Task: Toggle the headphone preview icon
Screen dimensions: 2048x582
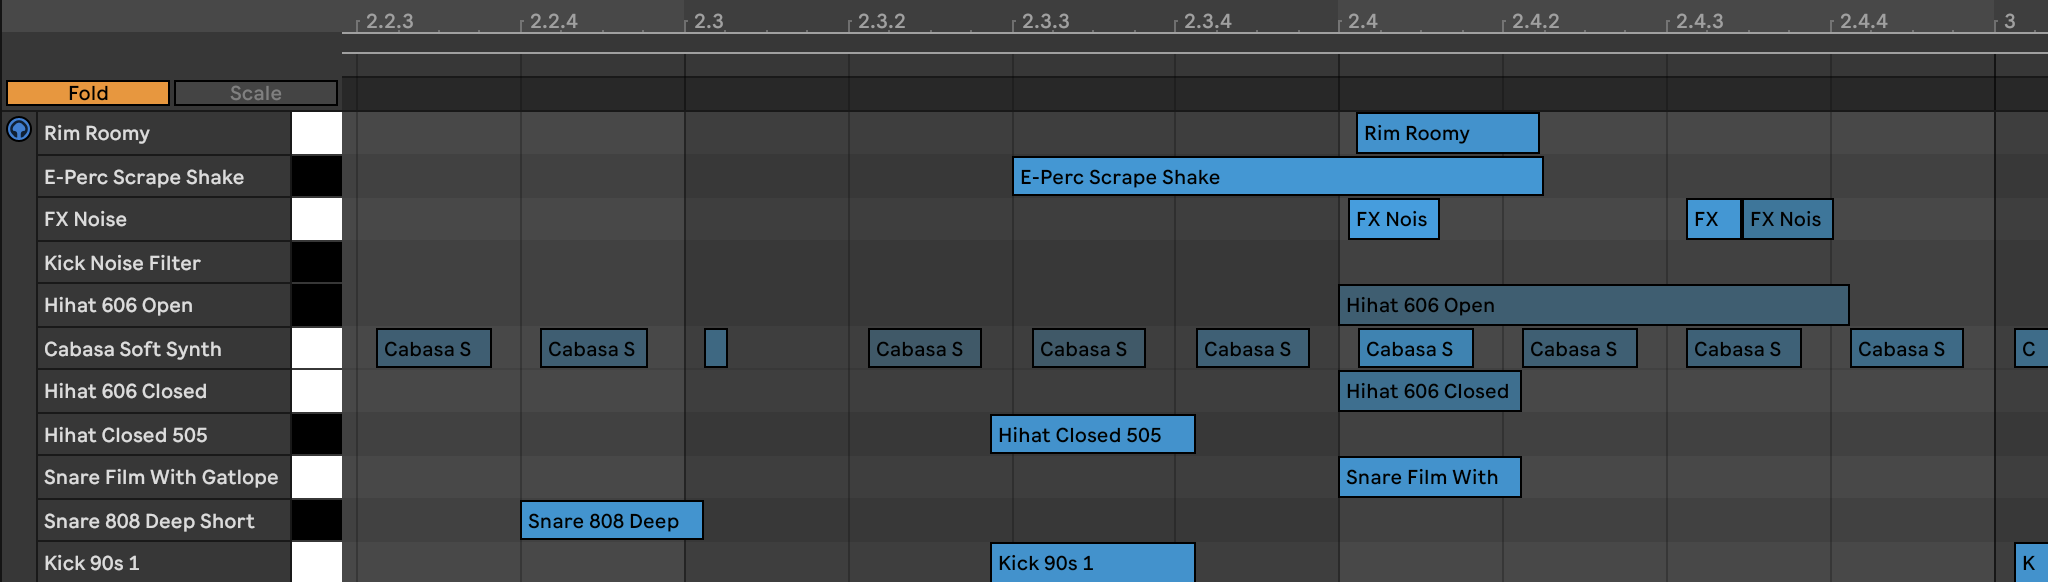Action: pyautogui.click(x=19, y=130)
